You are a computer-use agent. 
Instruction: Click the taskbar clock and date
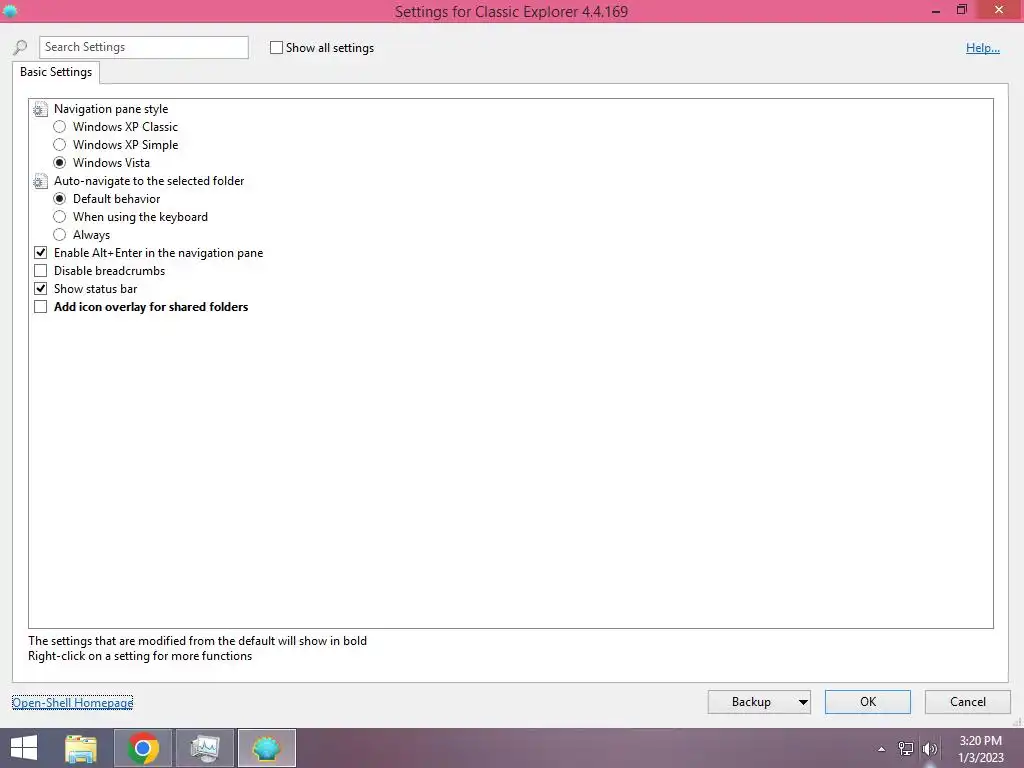[981, 749]
